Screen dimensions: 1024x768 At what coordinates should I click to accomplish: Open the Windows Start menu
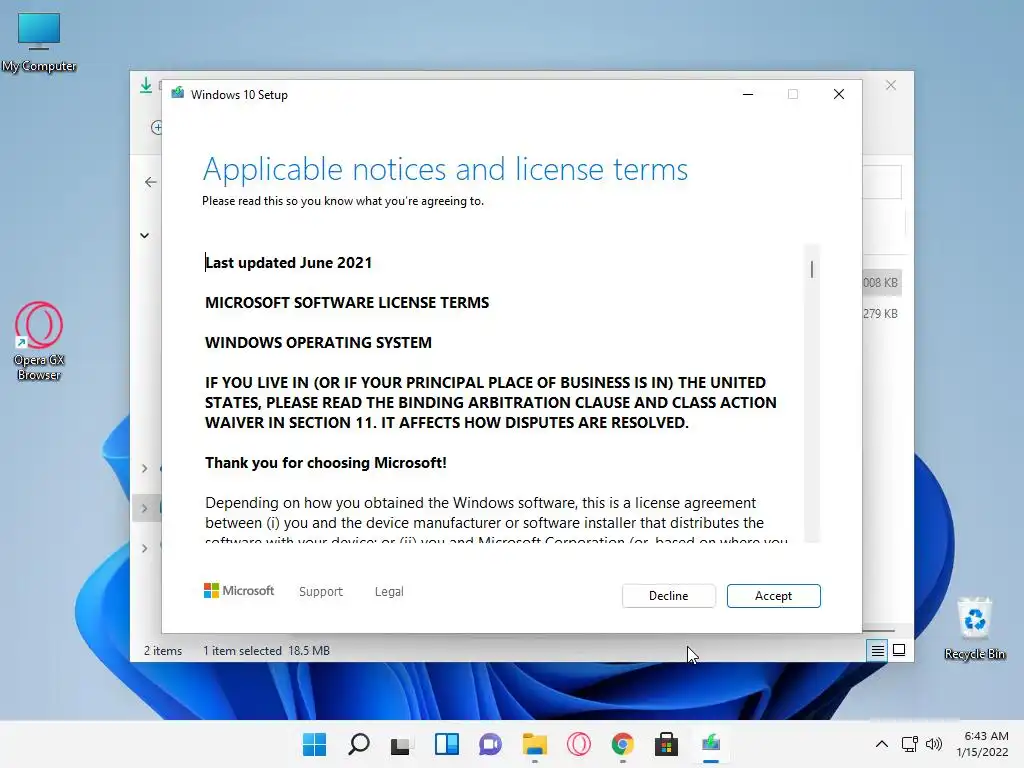point(314,744)
